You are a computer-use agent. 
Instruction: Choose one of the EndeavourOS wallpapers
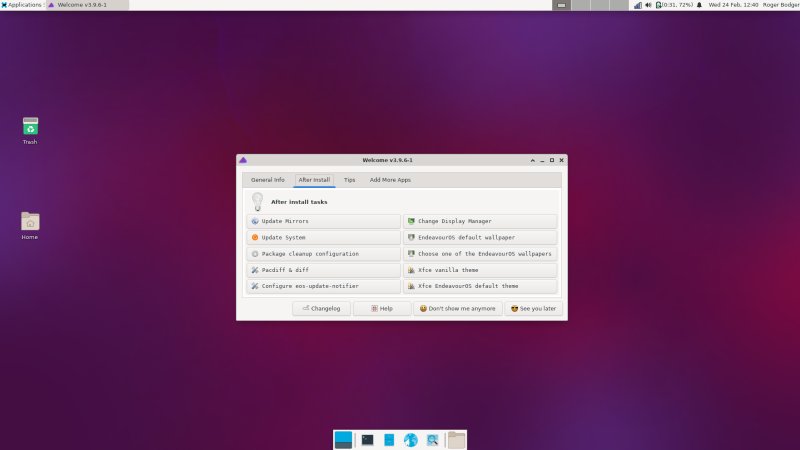tap(480, 254)
